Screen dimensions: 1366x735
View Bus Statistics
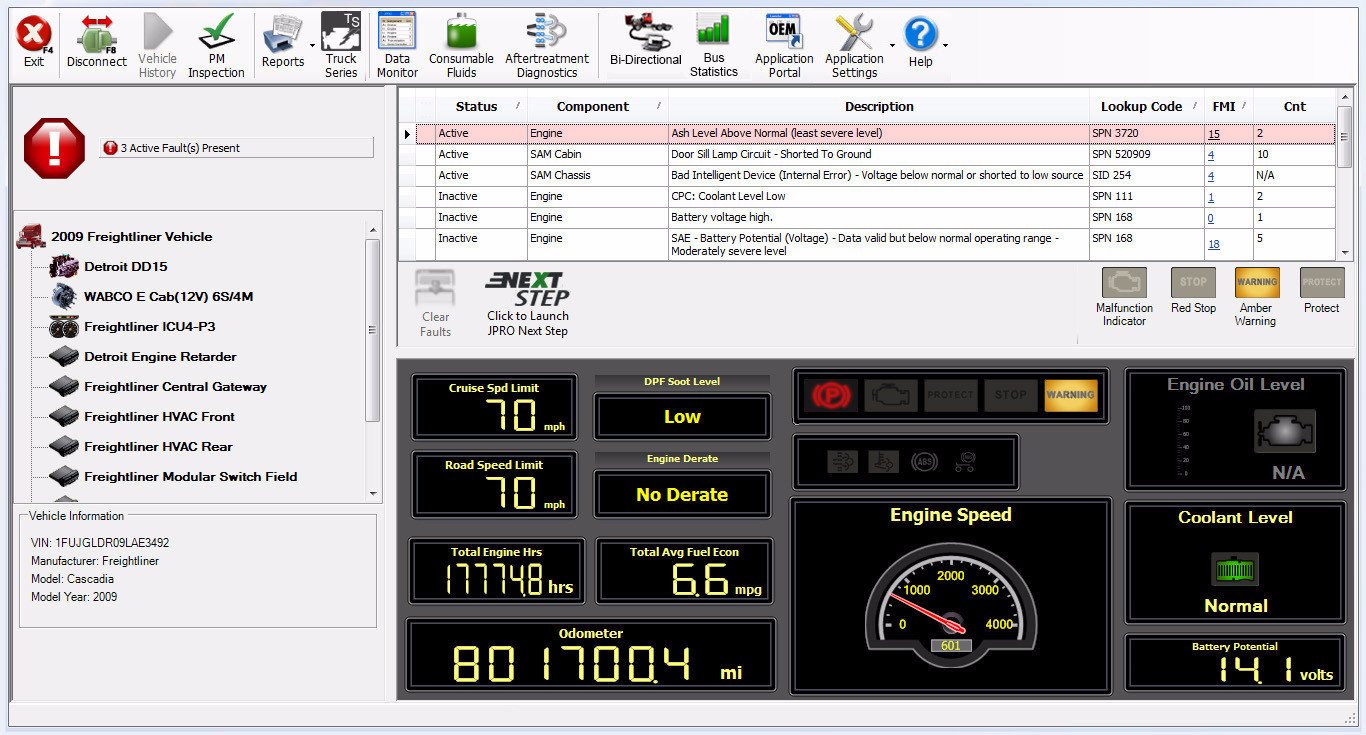714,40
